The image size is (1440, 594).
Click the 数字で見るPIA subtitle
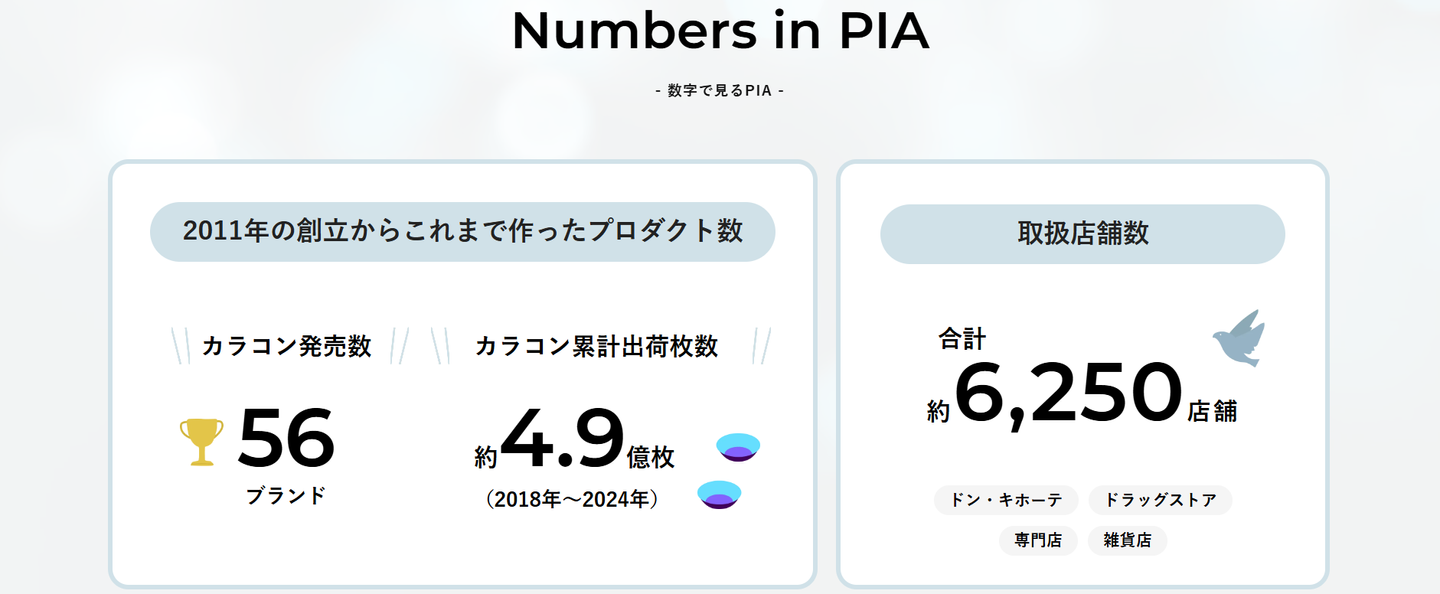click(720, 91)
